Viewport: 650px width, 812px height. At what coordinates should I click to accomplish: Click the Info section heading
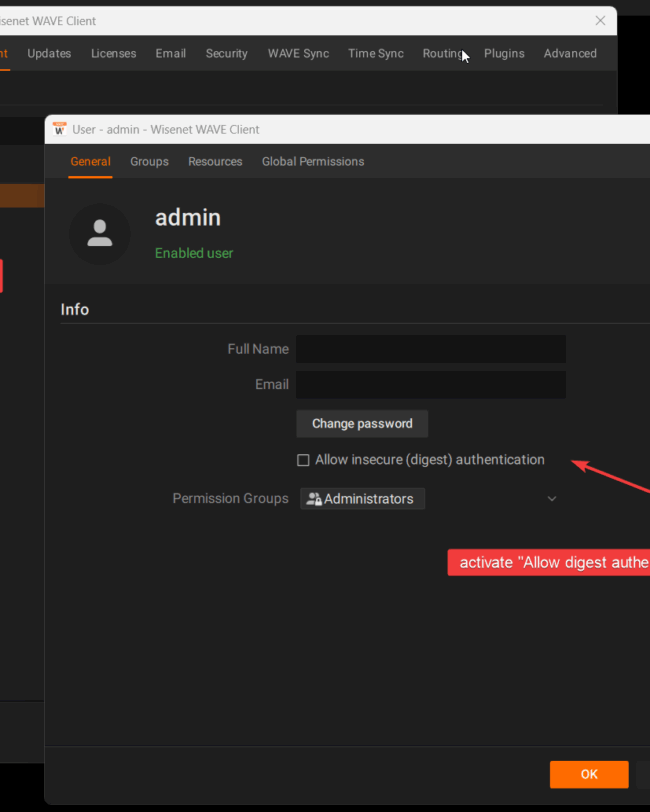pos(75,309)
